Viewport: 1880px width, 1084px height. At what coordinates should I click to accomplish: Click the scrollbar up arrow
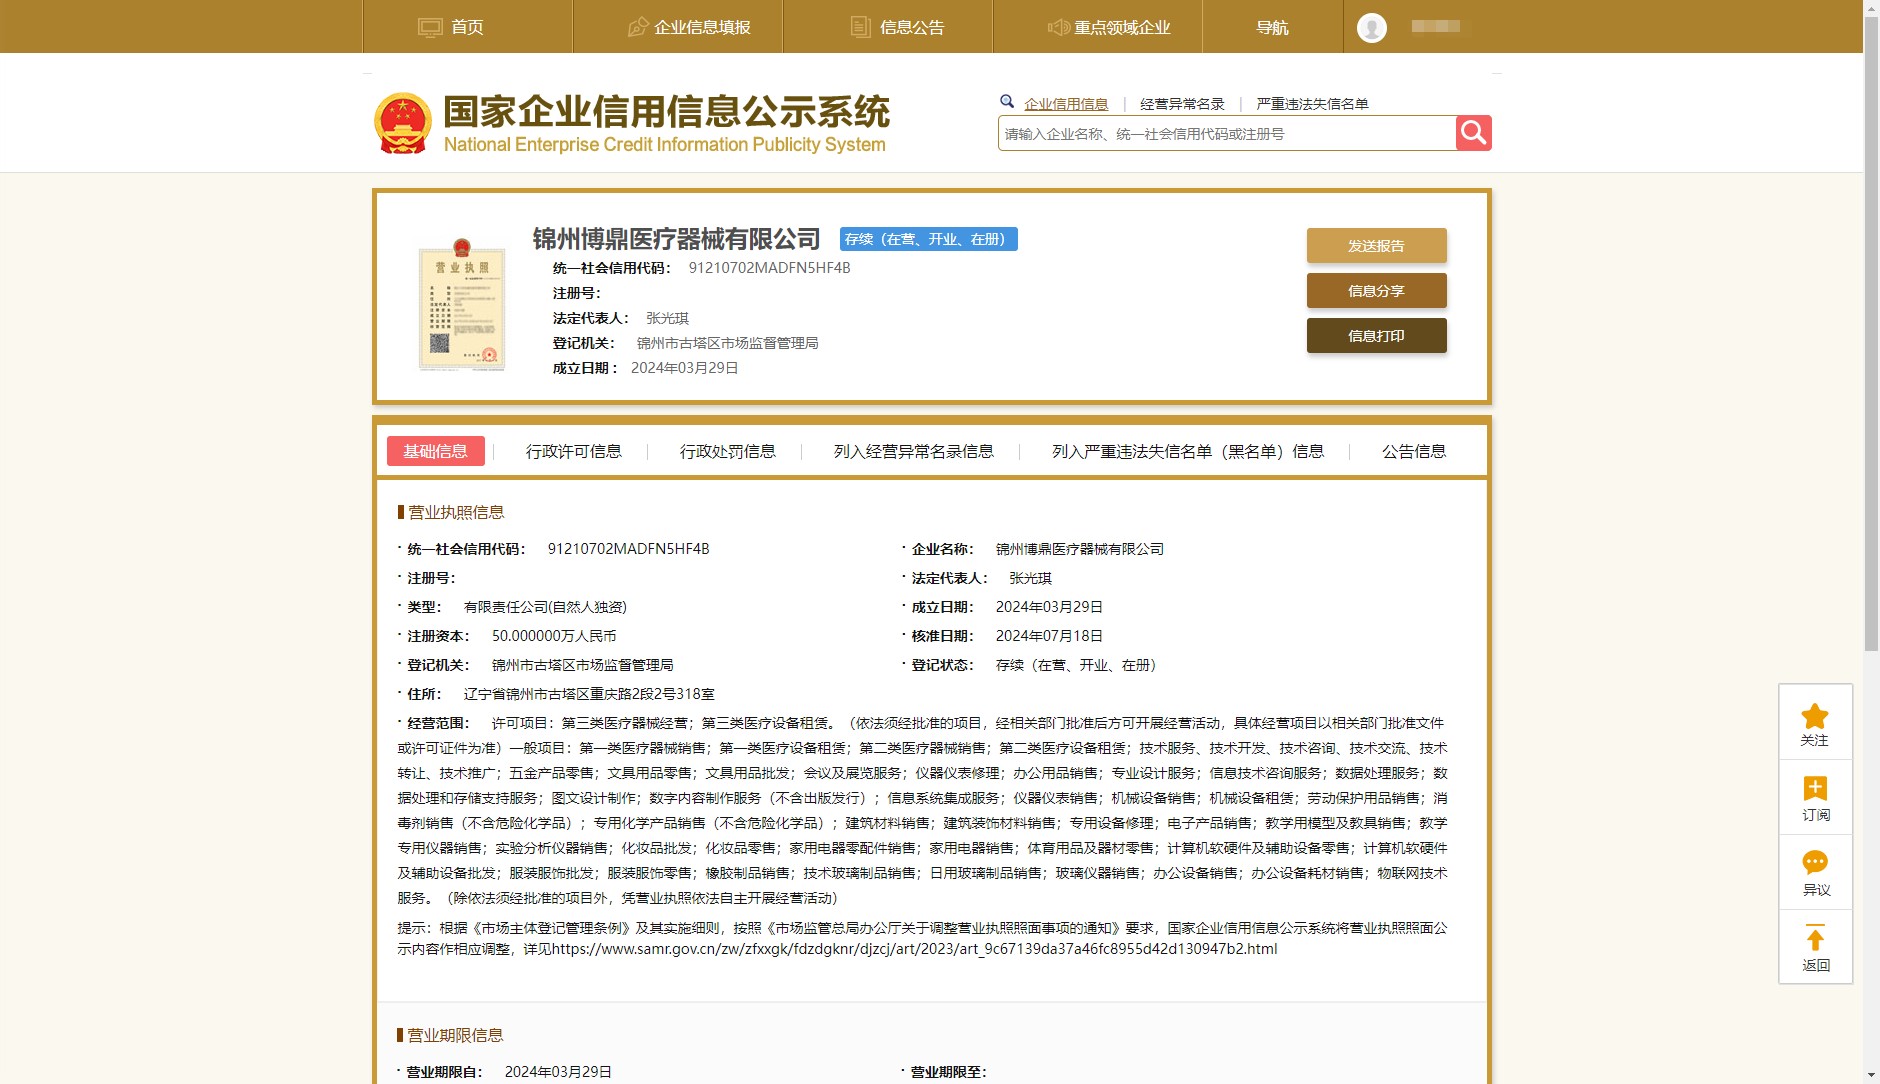[1871, 7]
